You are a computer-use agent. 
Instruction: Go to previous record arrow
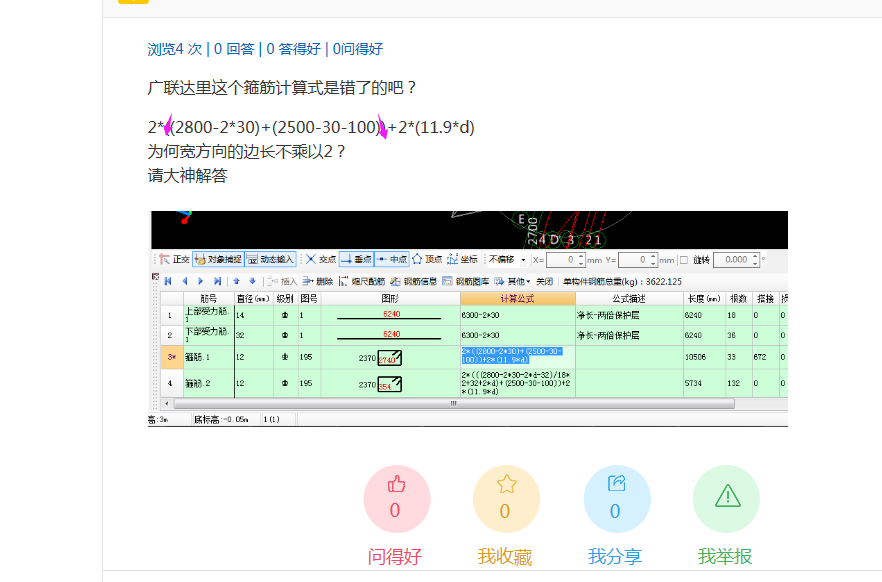coord(184,281)
